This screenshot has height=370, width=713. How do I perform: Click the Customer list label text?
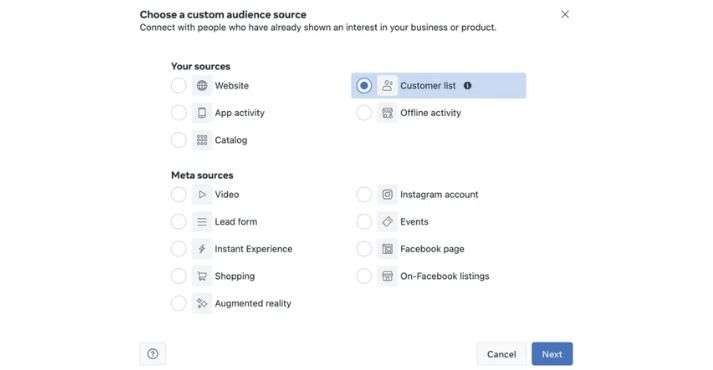pos(428,85)
